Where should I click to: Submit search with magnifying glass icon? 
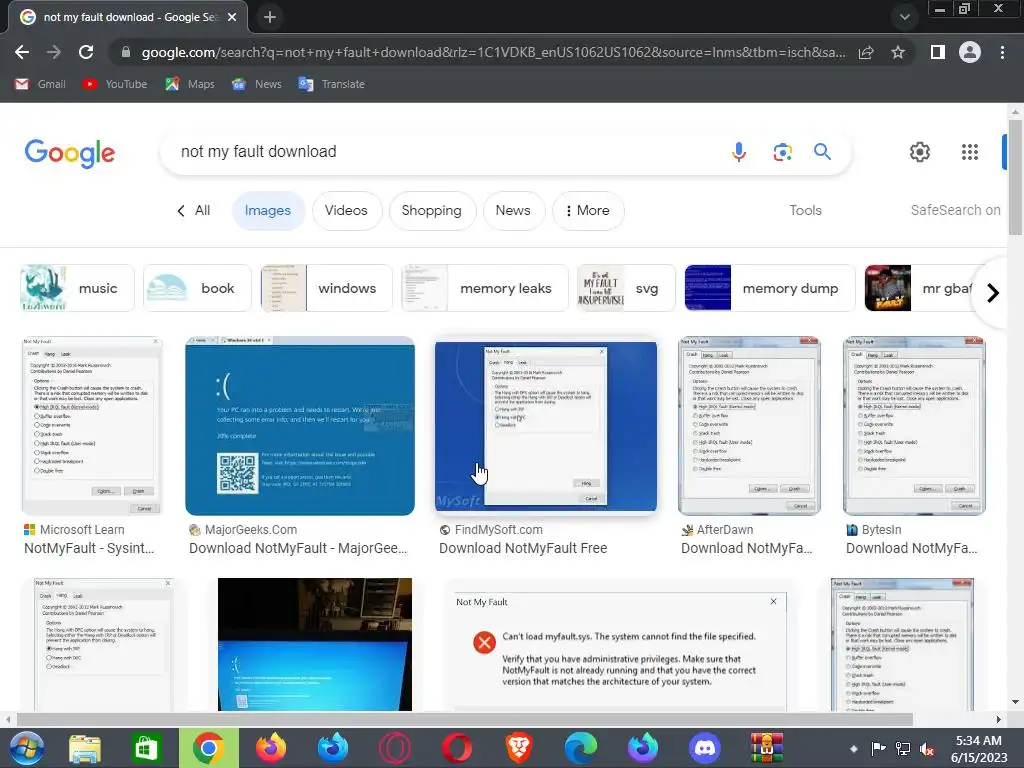(822, 152)
